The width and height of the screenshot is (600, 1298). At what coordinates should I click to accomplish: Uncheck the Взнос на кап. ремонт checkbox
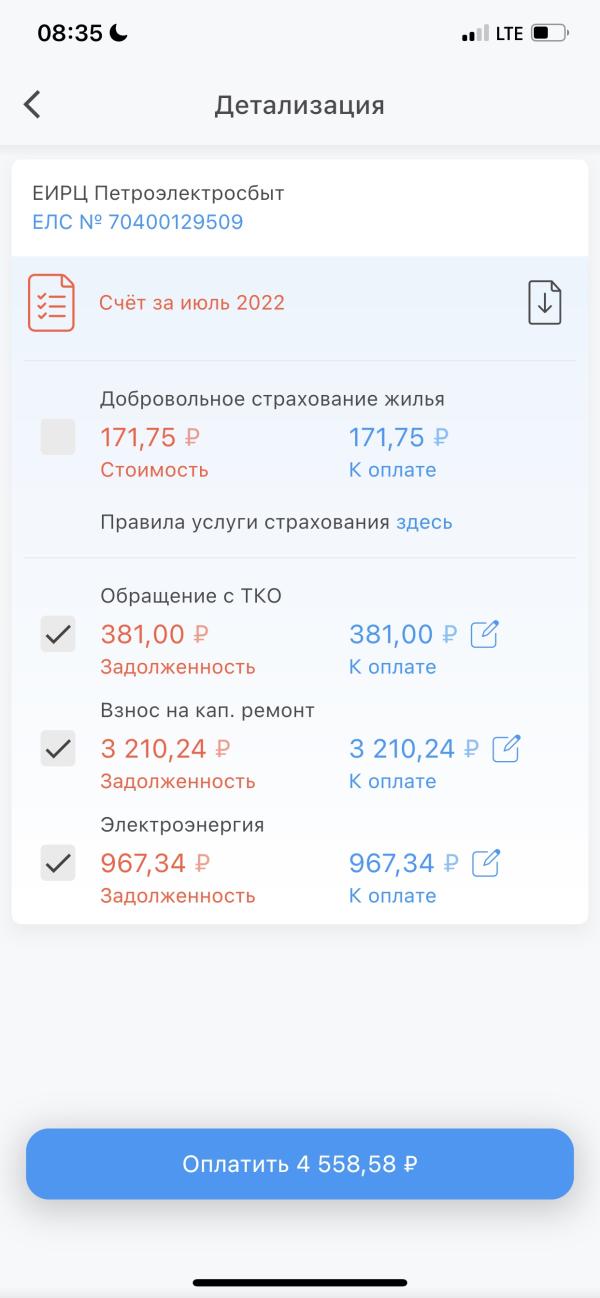tap(58, 748)
